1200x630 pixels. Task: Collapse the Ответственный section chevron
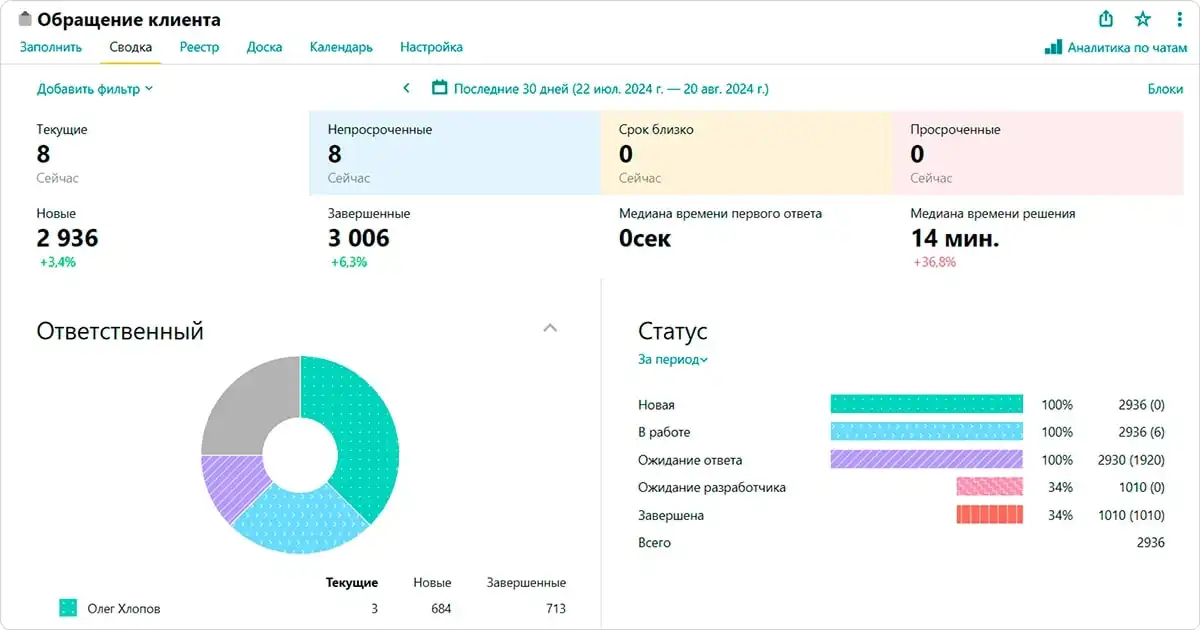pyautogui.click(x=549, y=327)
